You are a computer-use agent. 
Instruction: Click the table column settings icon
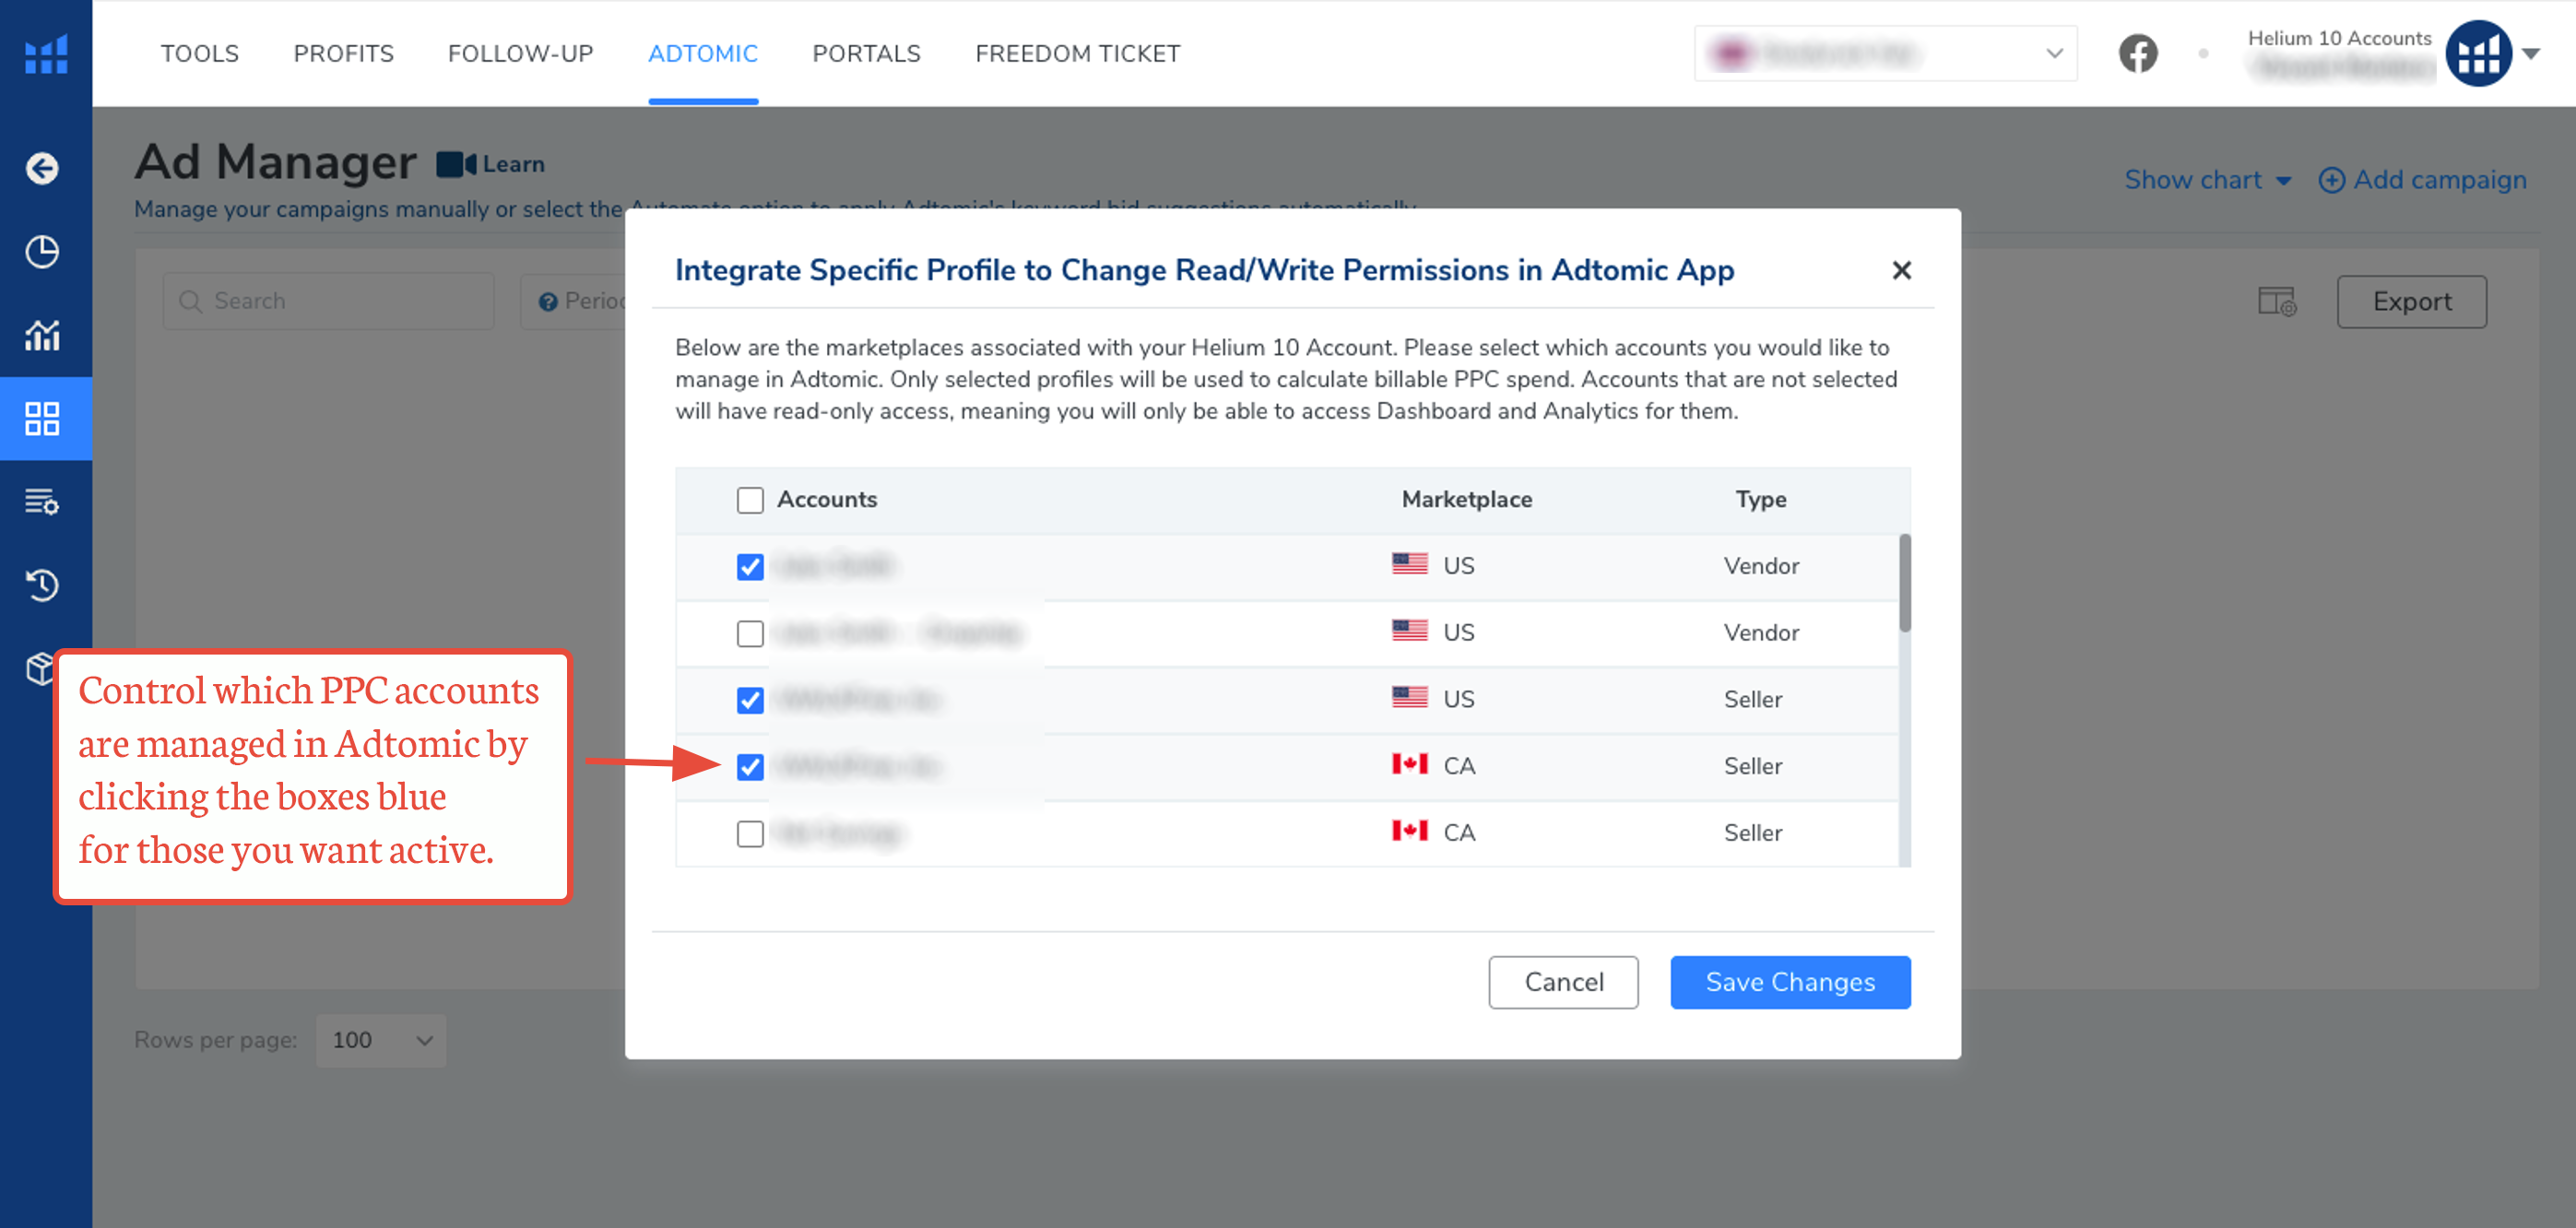pos(2277,301)
